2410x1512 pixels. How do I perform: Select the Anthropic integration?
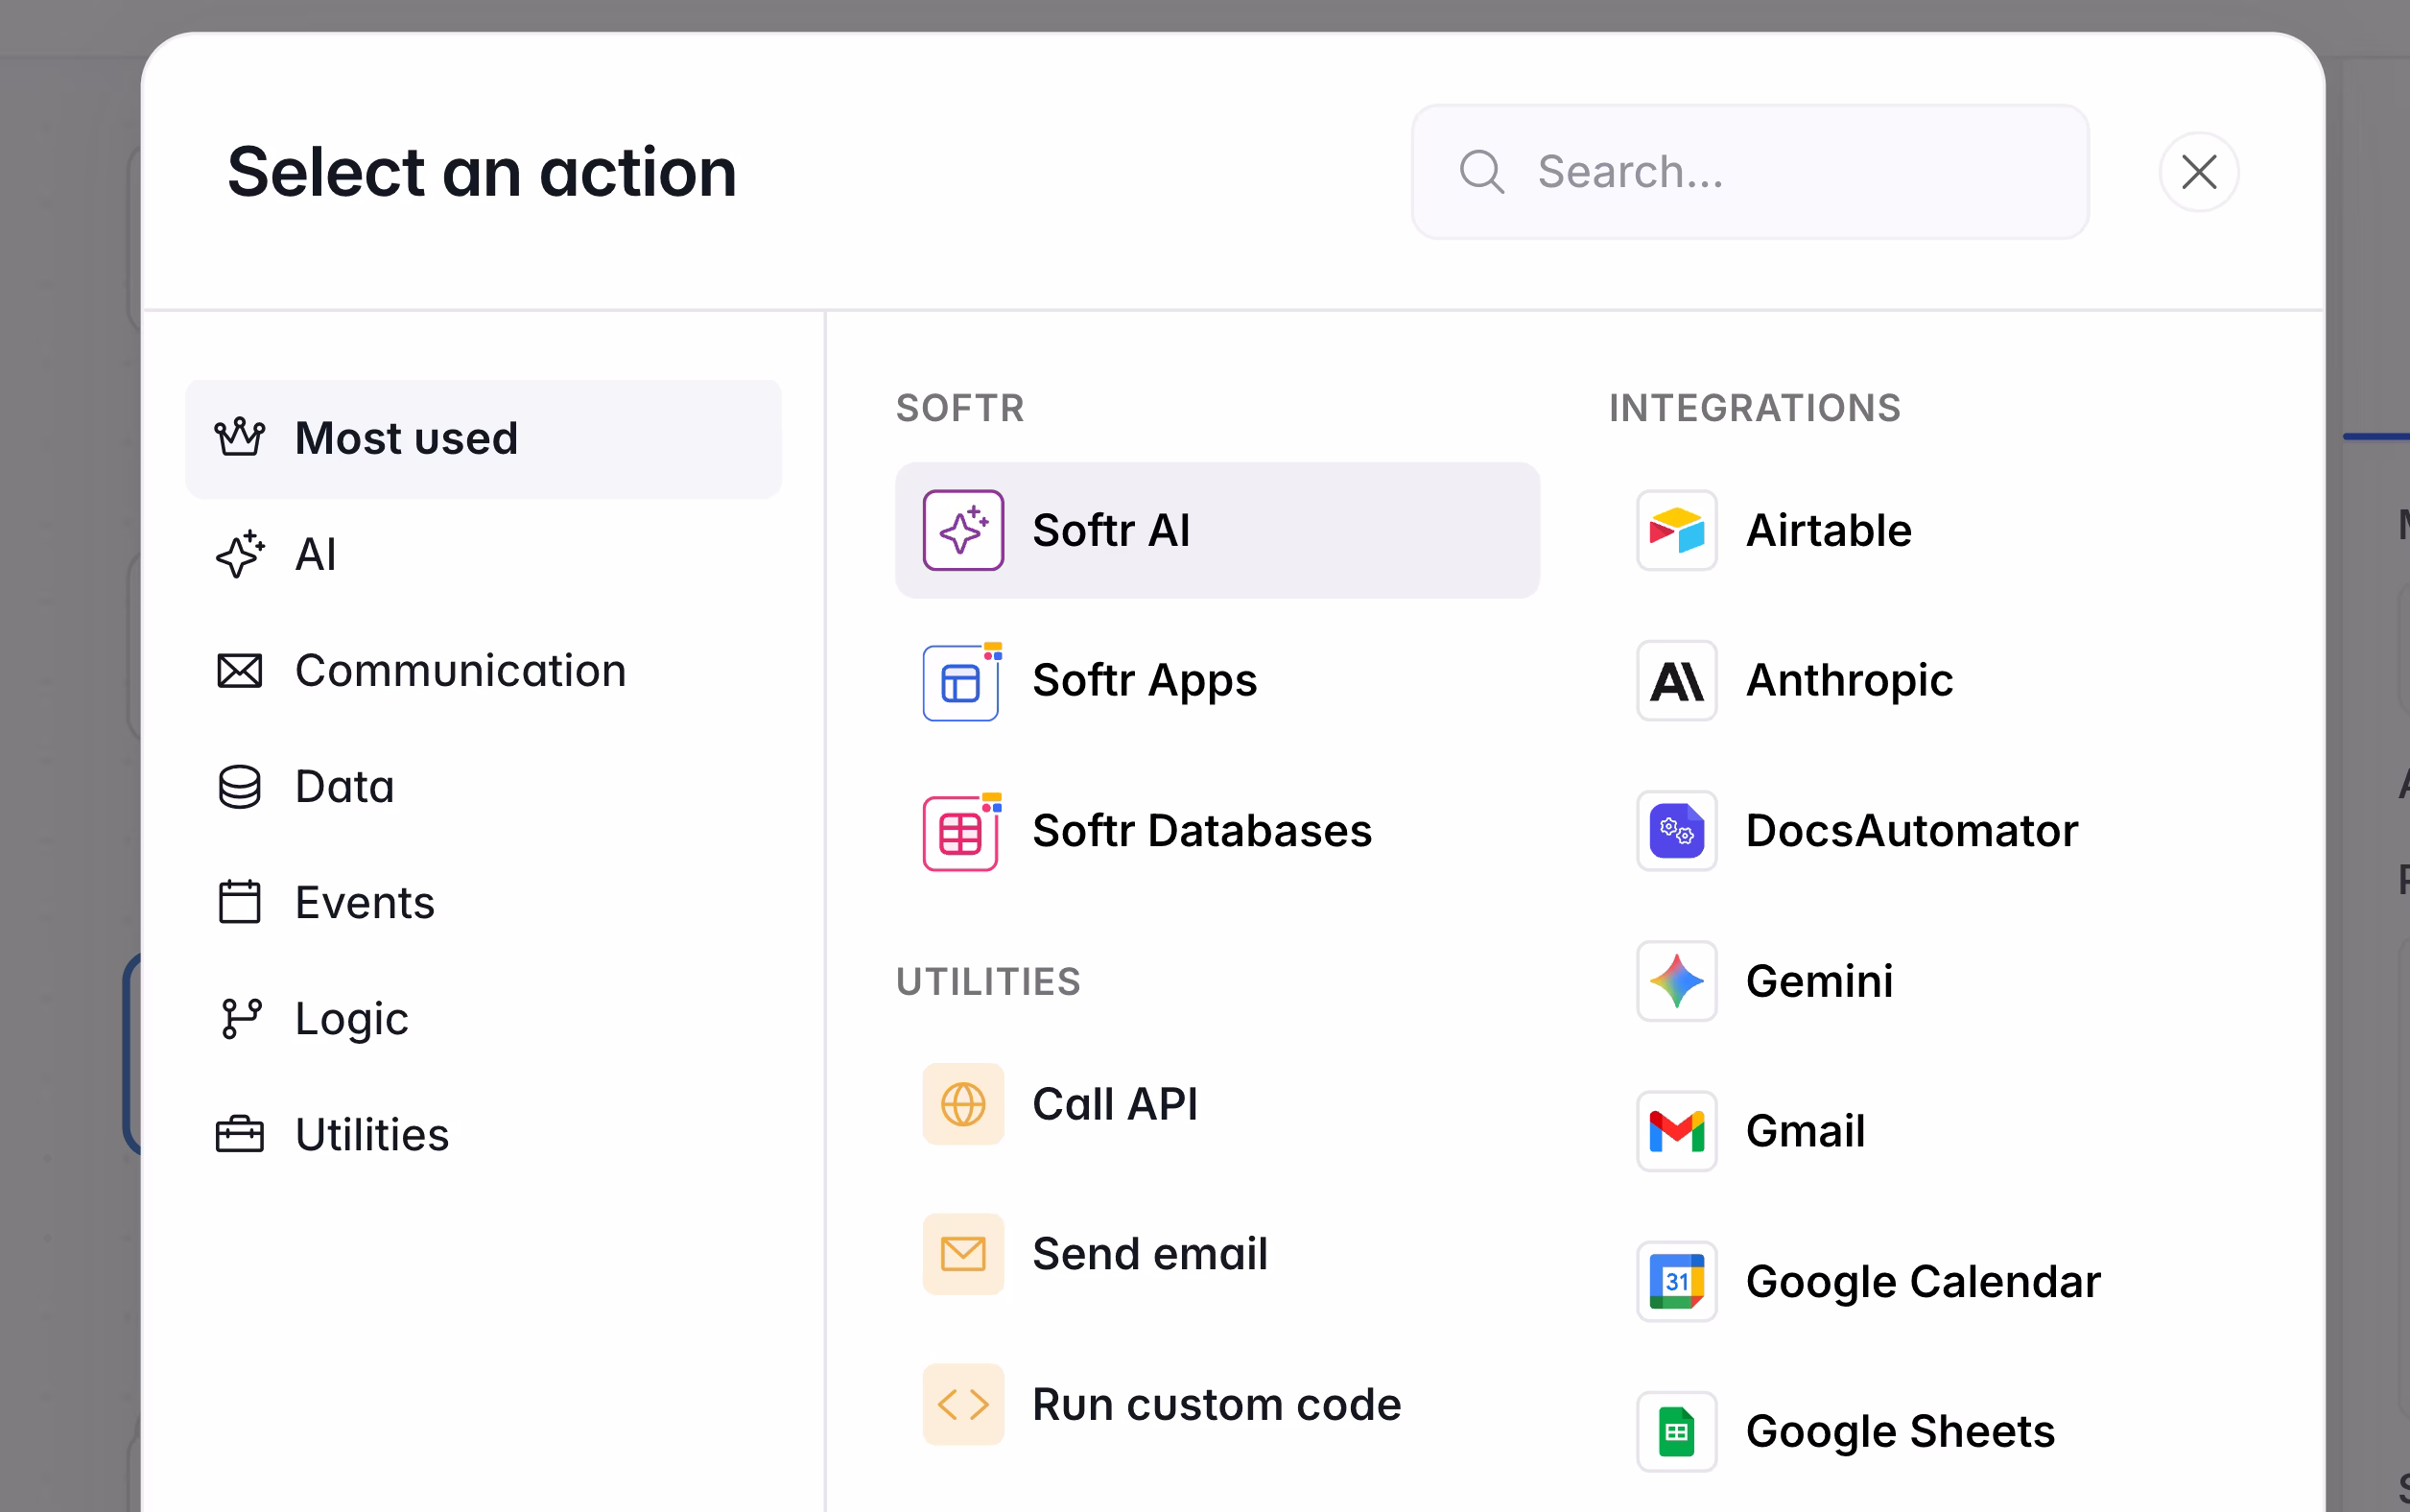(x=1849, y=681)
